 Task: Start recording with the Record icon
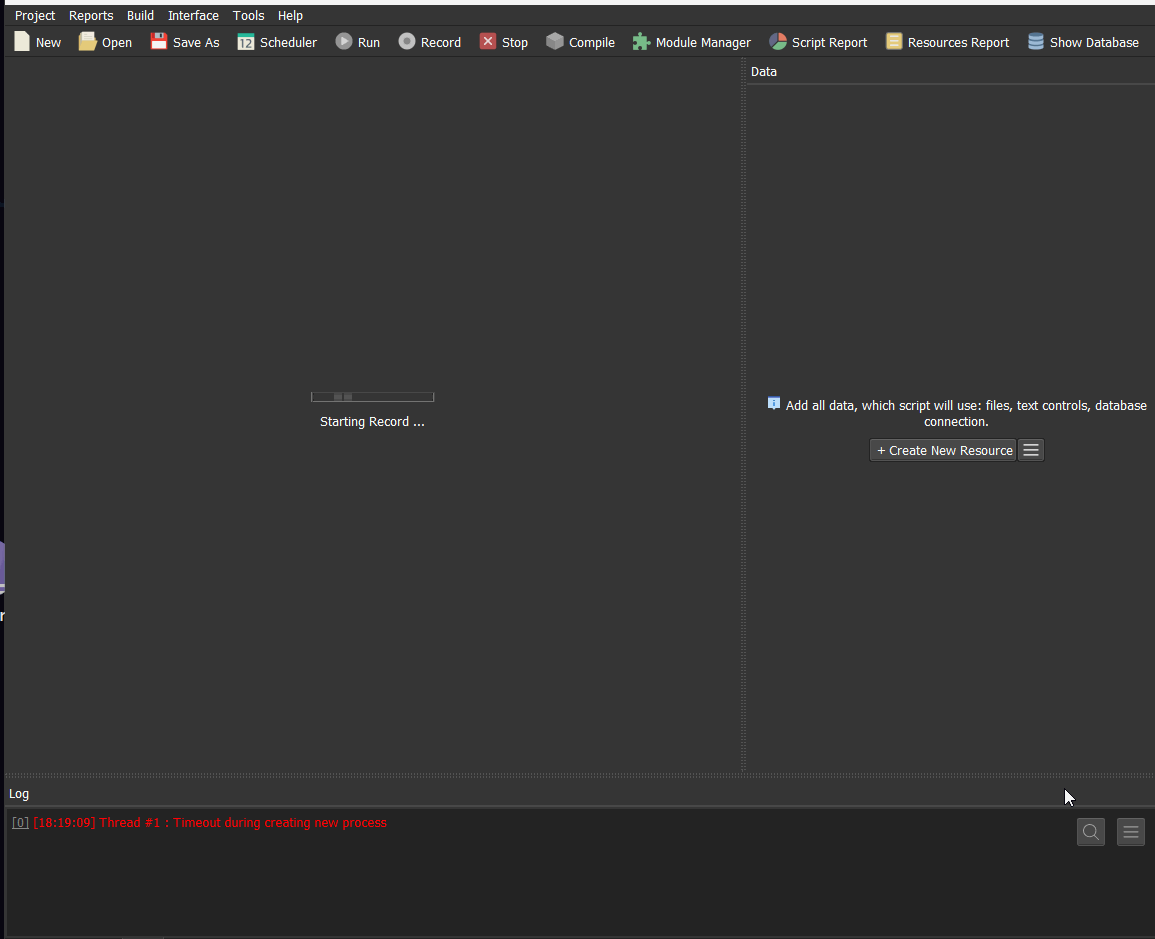(407, 42)
